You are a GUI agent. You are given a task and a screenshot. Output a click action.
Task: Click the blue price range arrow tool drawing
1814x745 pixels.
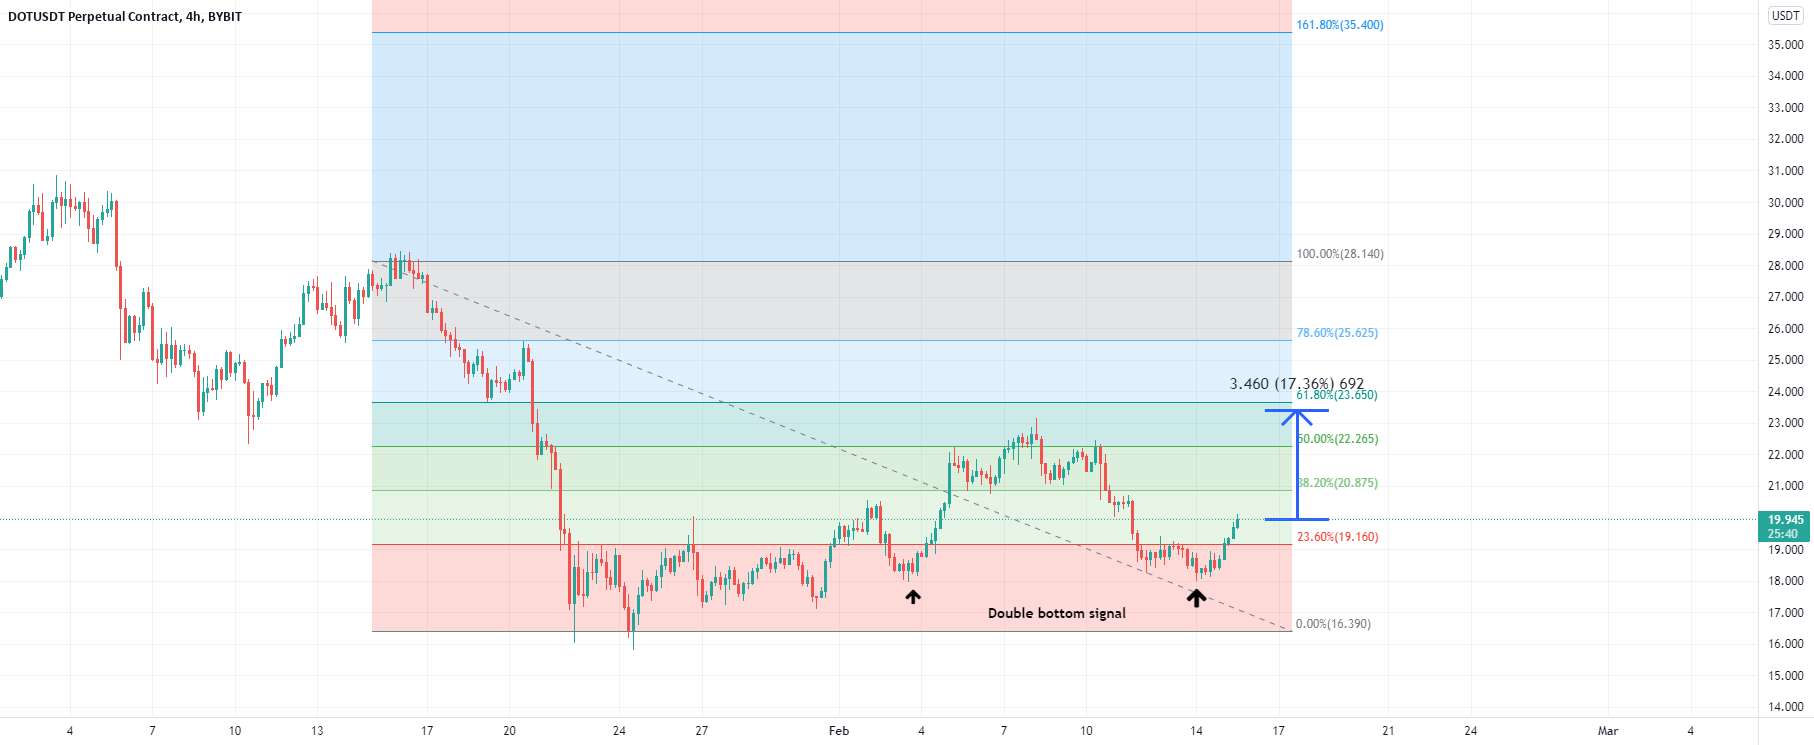point(1297,465)
